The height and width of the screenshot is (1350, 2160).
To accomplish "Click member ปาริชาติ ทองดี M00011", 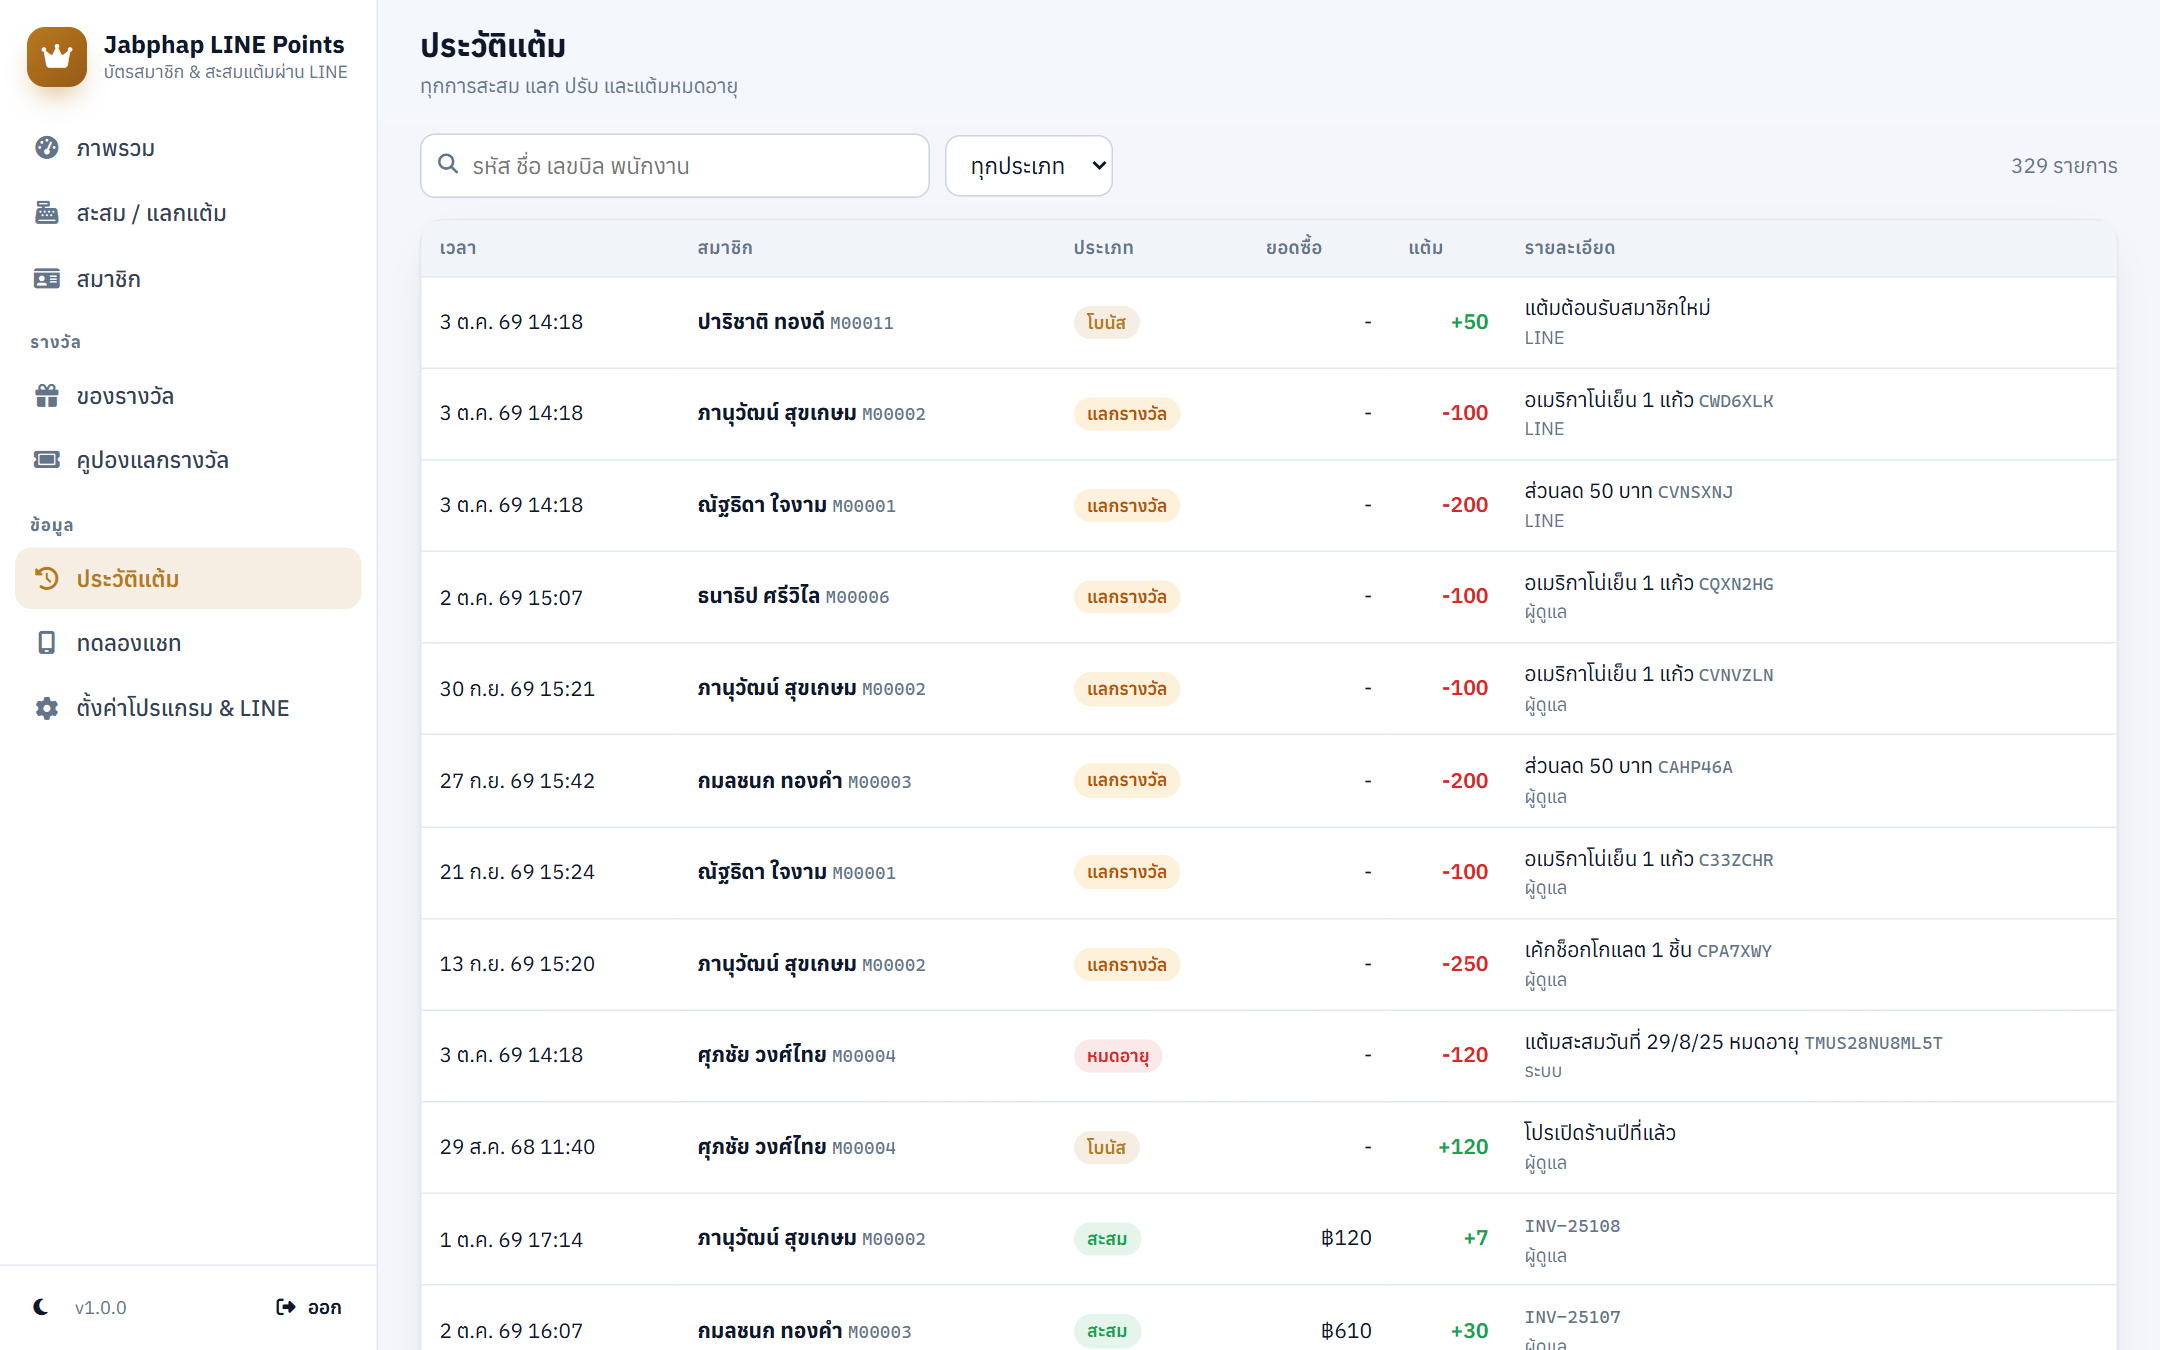I will click(x=795, y=322).
